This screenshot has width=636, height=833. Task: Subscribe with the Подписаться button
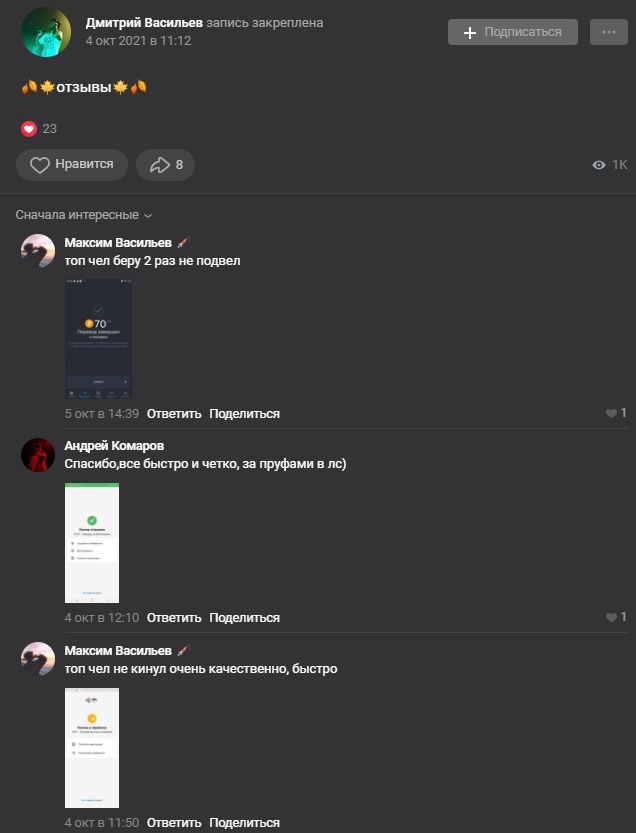pos(513,32)
